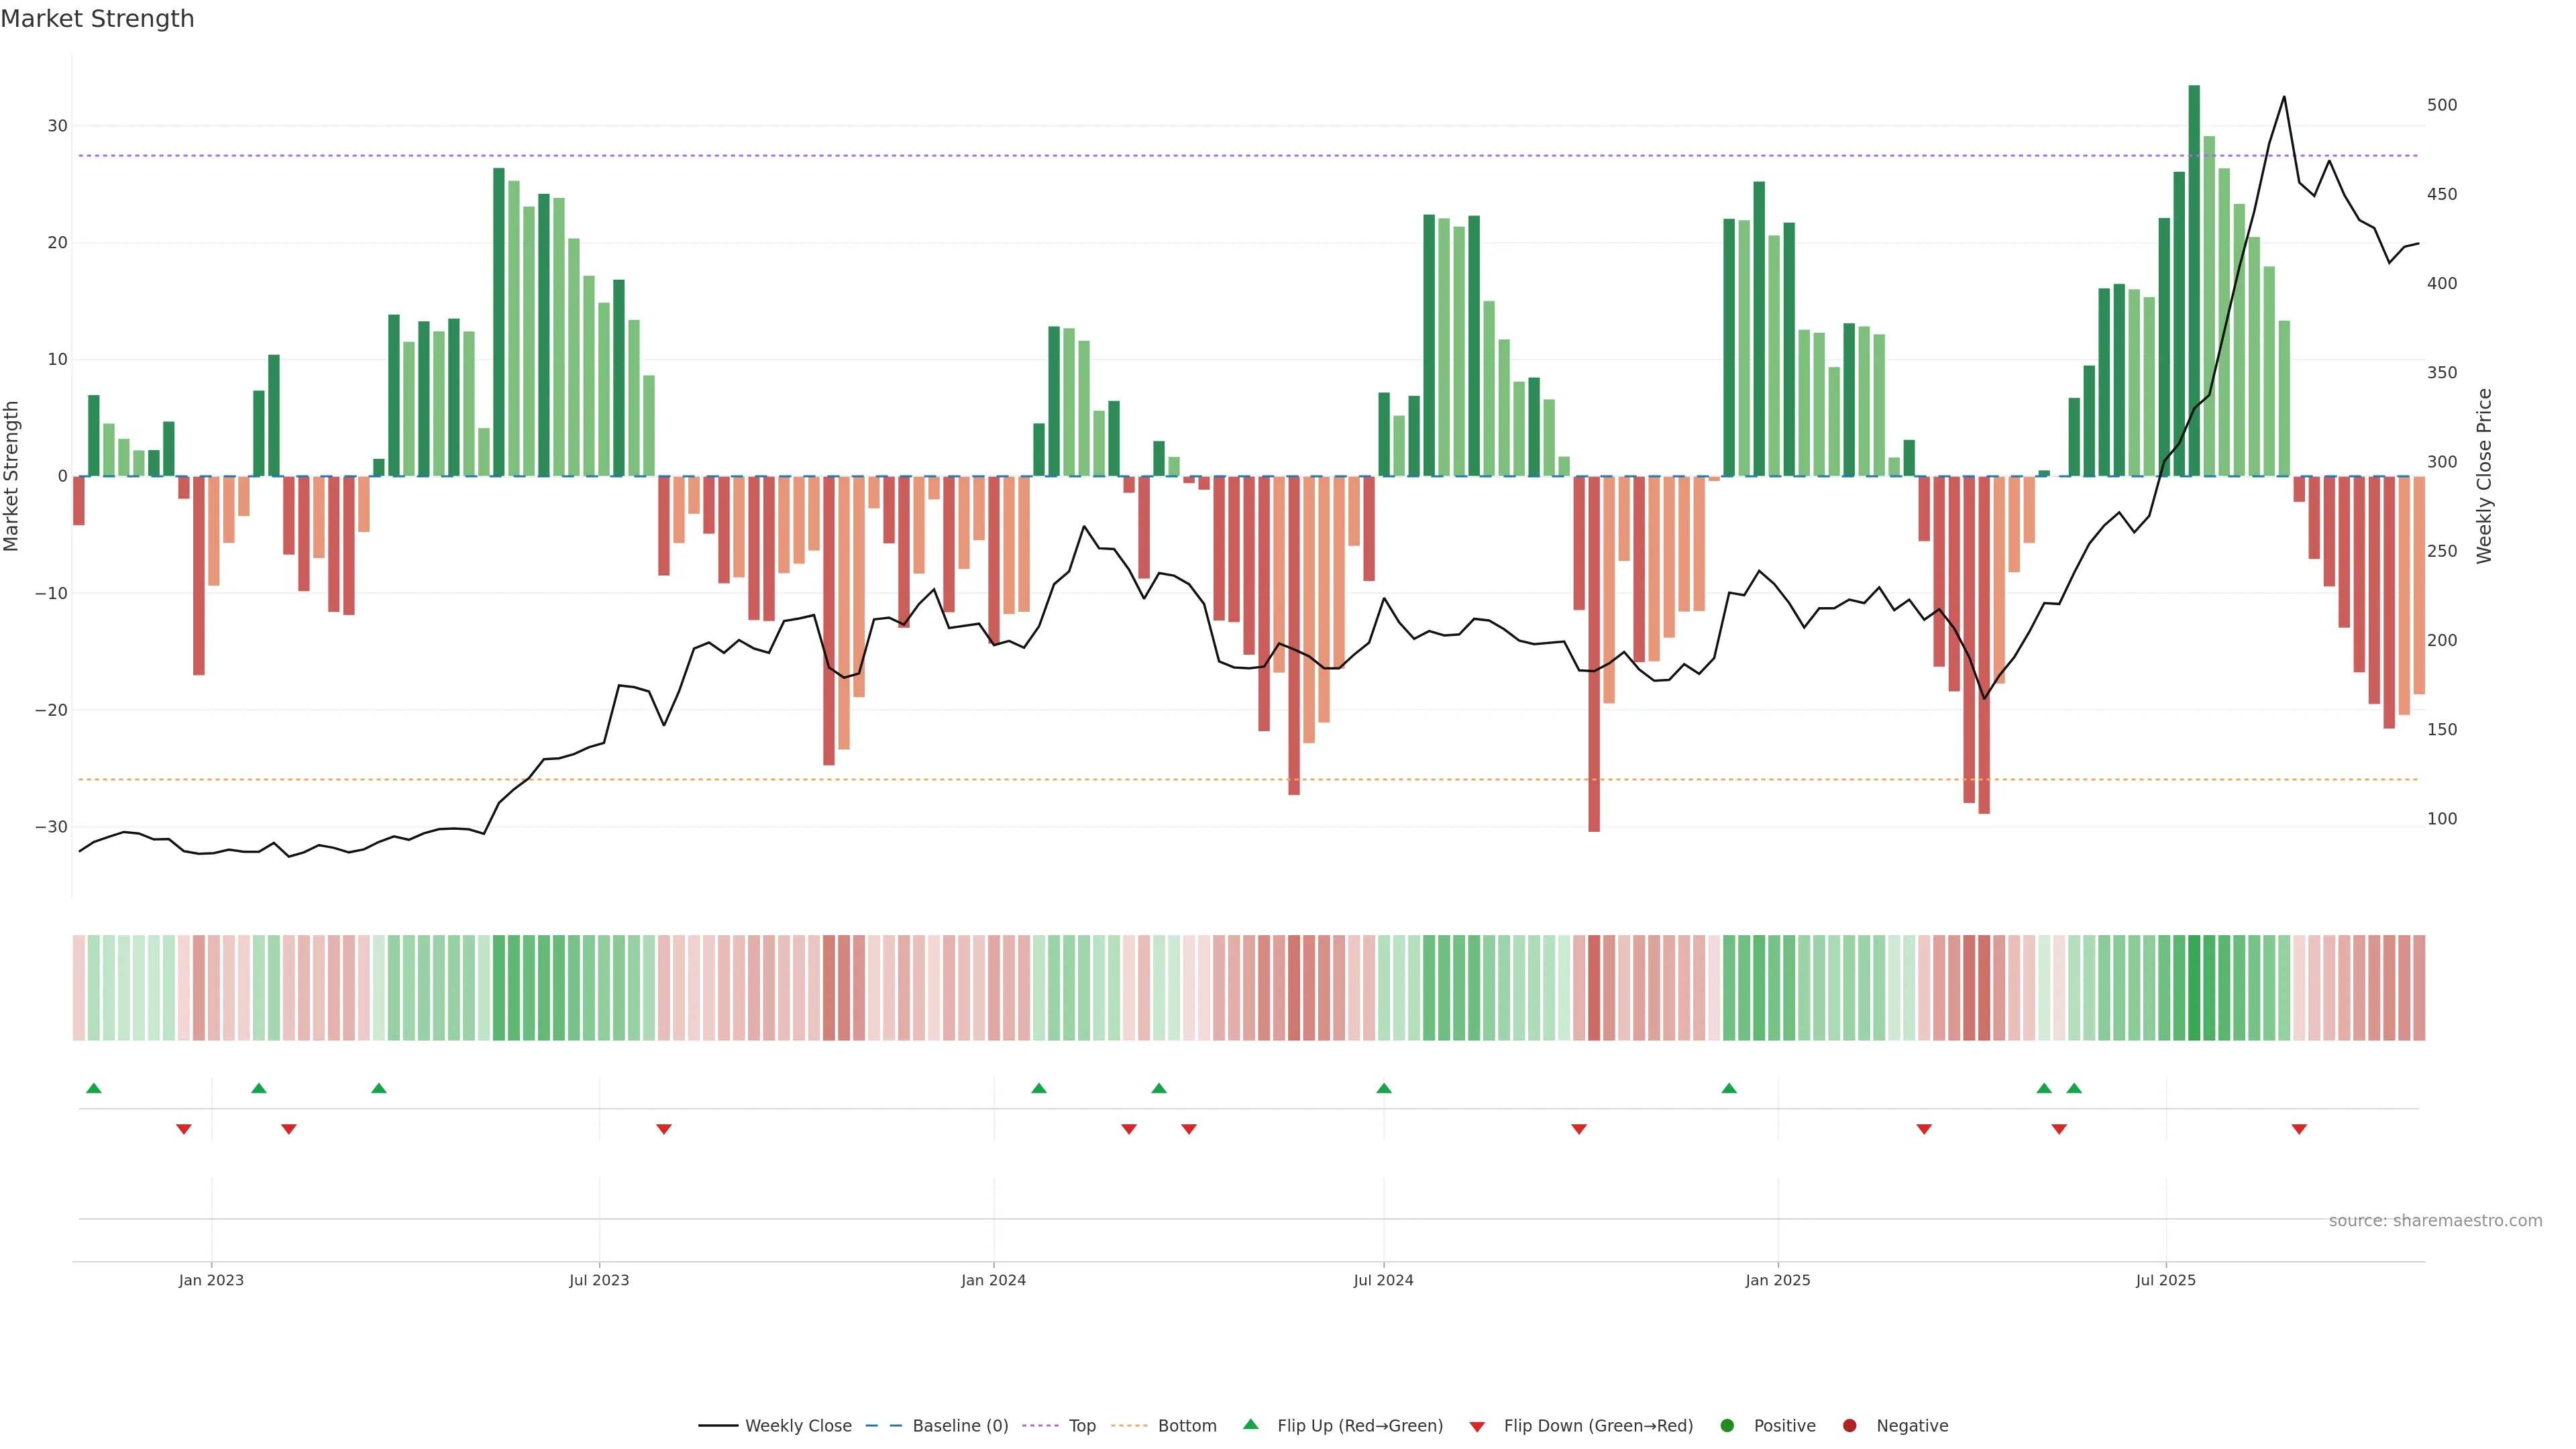Click the source: sharemaestro.com text

click(x=2435, y=1221)
